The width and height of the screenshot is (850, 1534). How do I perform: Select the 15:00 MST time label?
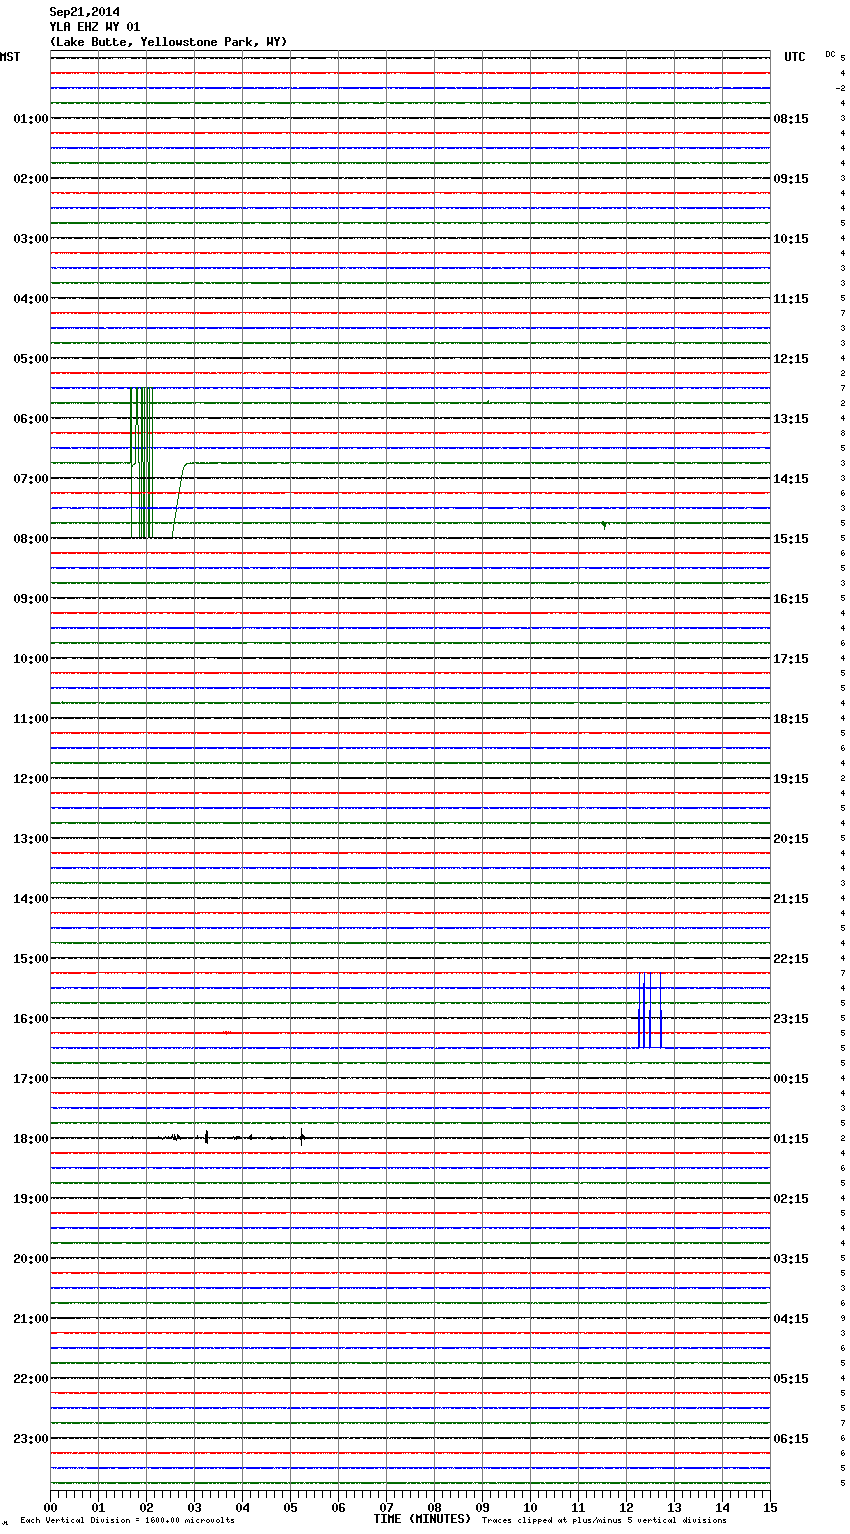31,959
